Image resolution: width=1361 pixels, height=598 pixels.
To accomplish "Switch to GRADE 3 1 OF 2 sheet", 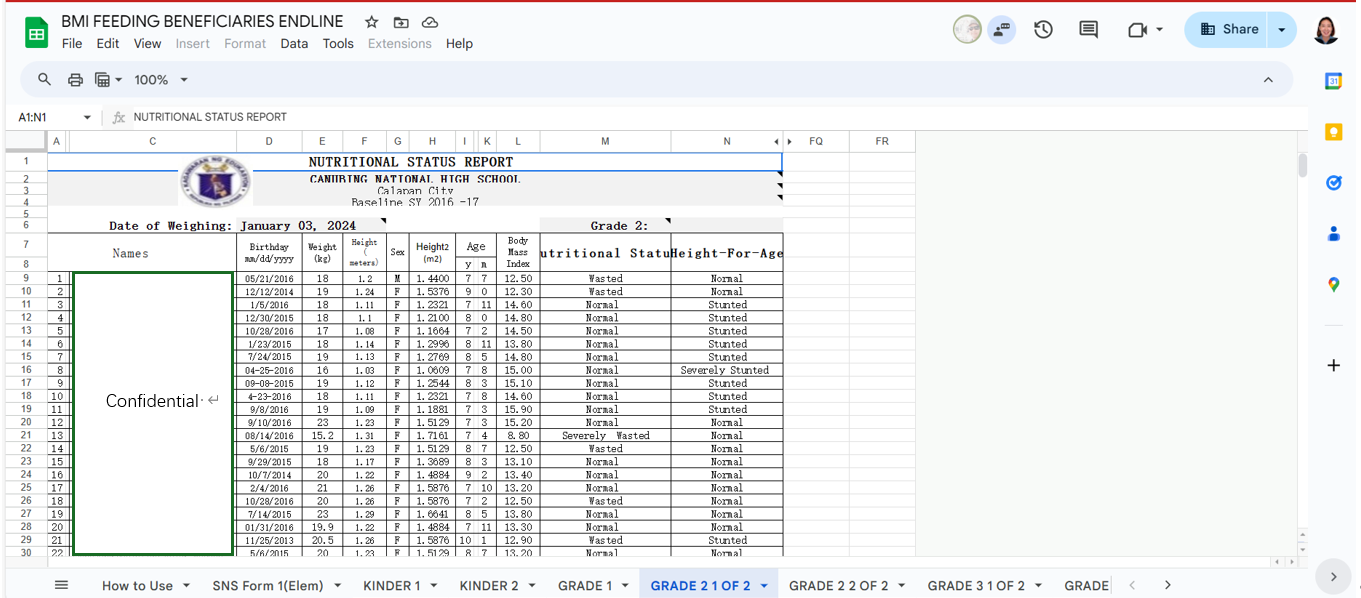I will pyautogui.click(x=976, y=586).
